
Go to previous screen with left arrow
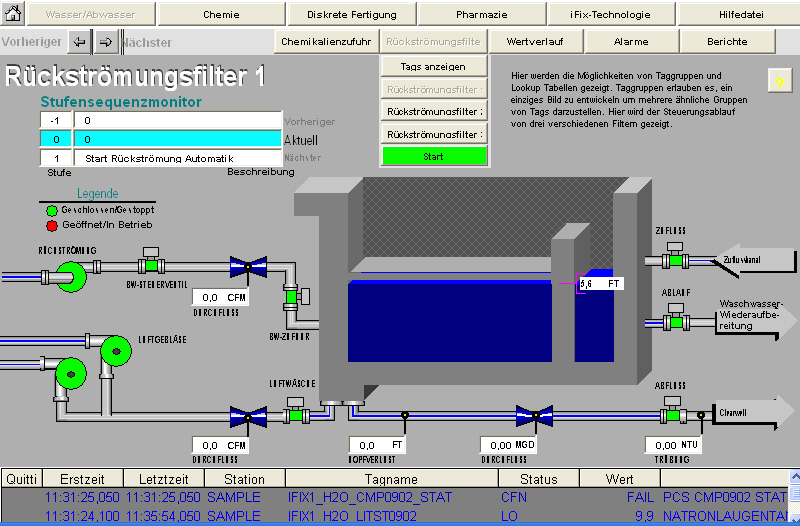coord(80,42)
